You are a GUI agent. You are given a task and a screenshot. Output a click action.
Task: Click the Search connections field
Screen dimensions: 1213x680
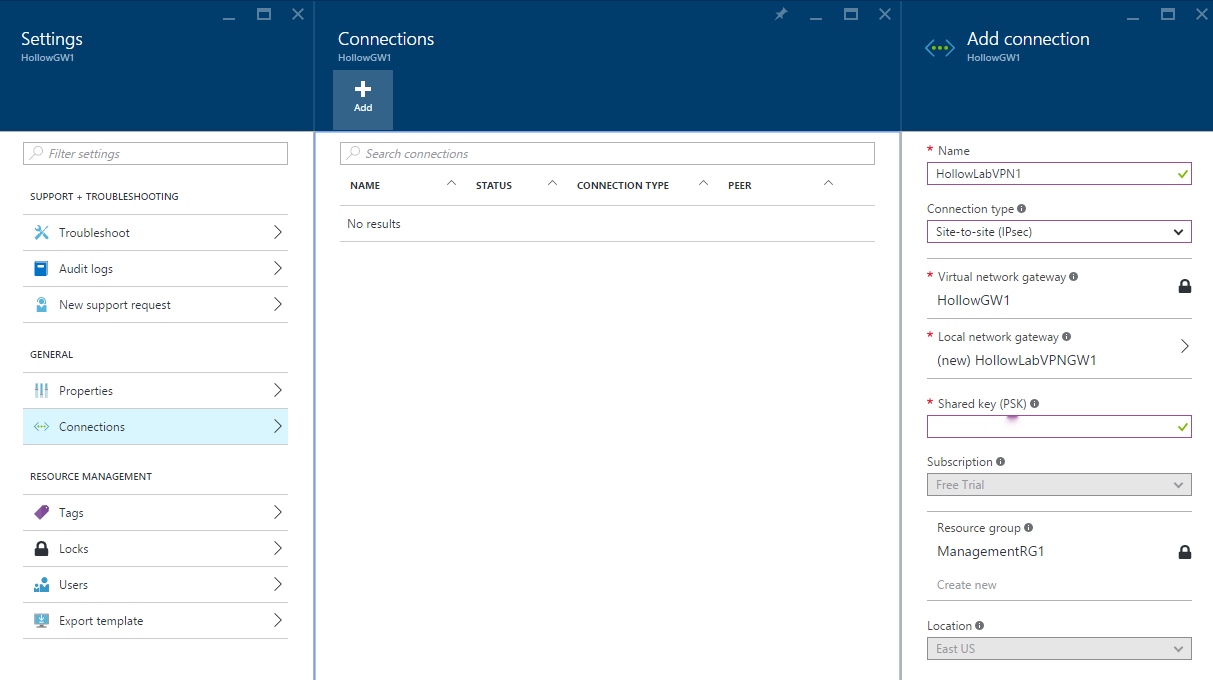point(607,154)
